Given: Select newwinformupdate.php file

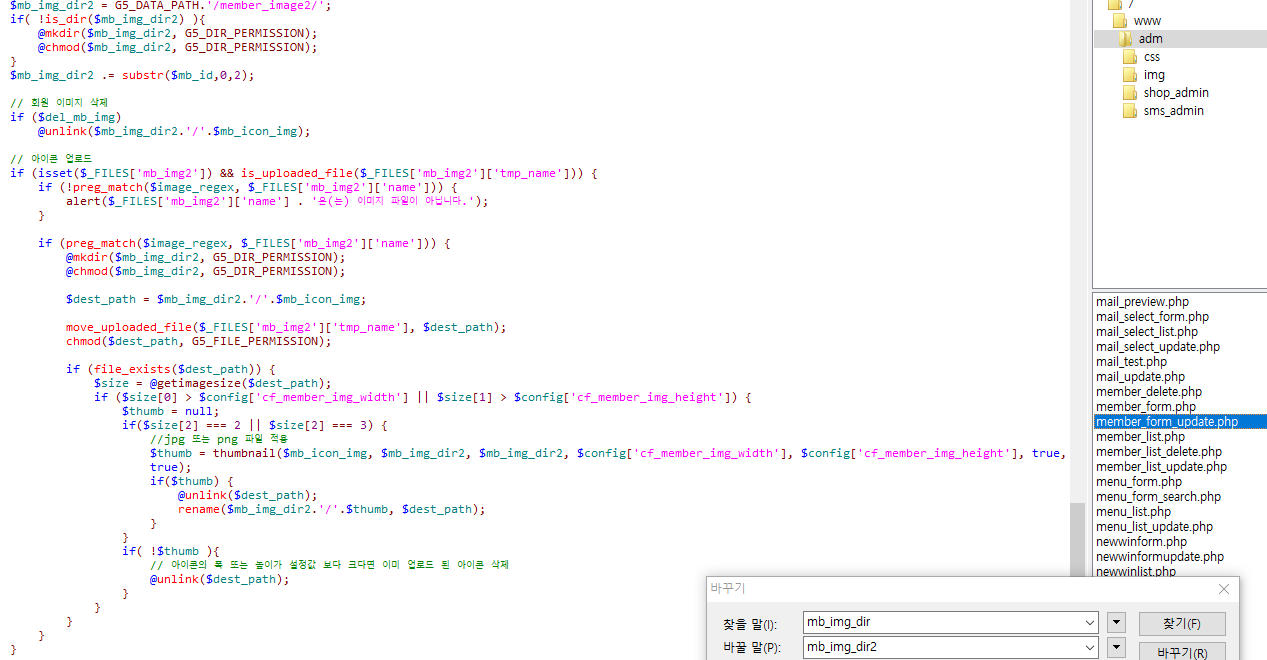Looking at the screenshot, I should (x=1159, y=557).
